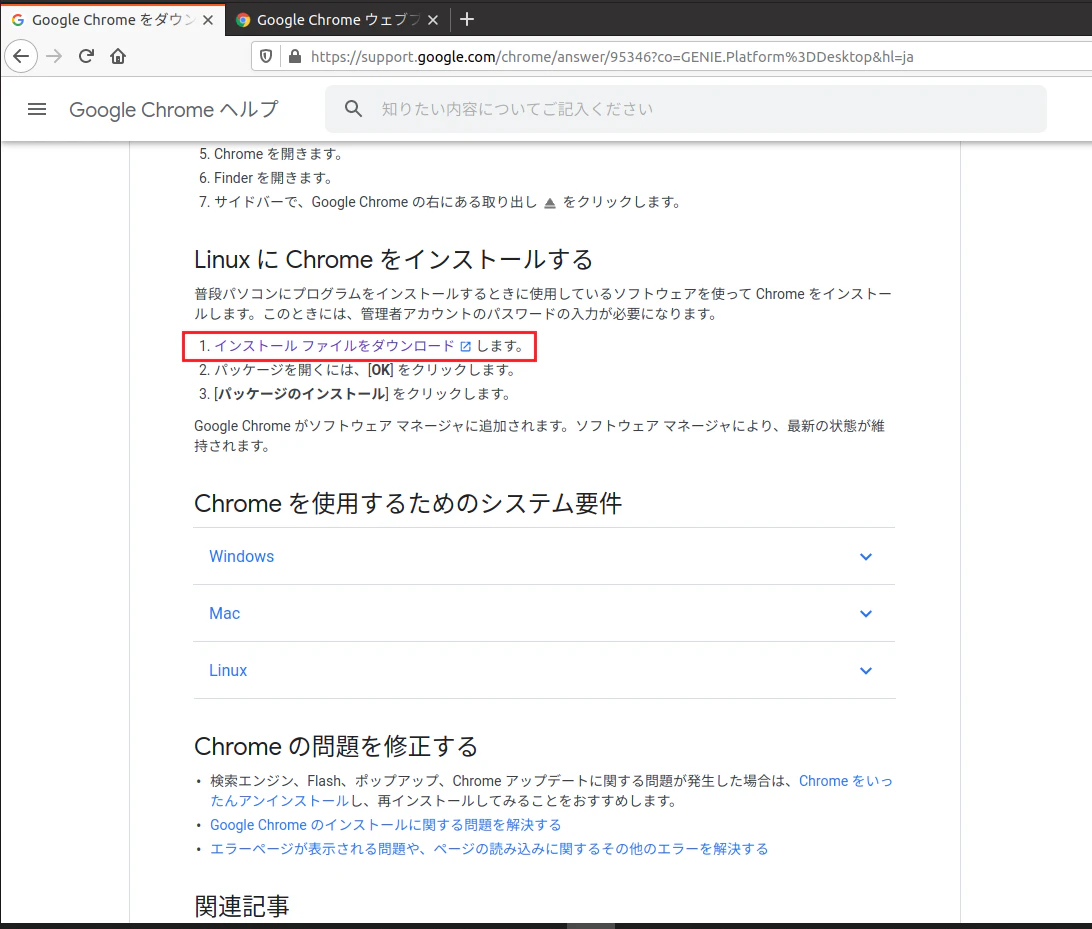Click the URL address bar
The image size is (1092, 929).
click(x=669, y=56)
